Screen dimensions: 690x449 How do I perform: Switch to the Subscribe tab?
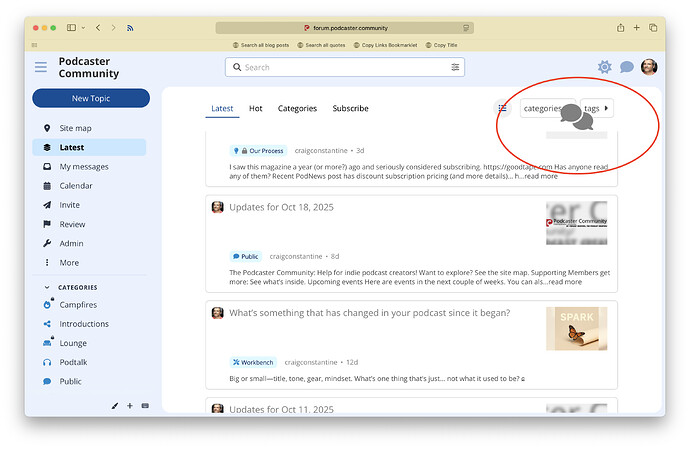[350, 108]
